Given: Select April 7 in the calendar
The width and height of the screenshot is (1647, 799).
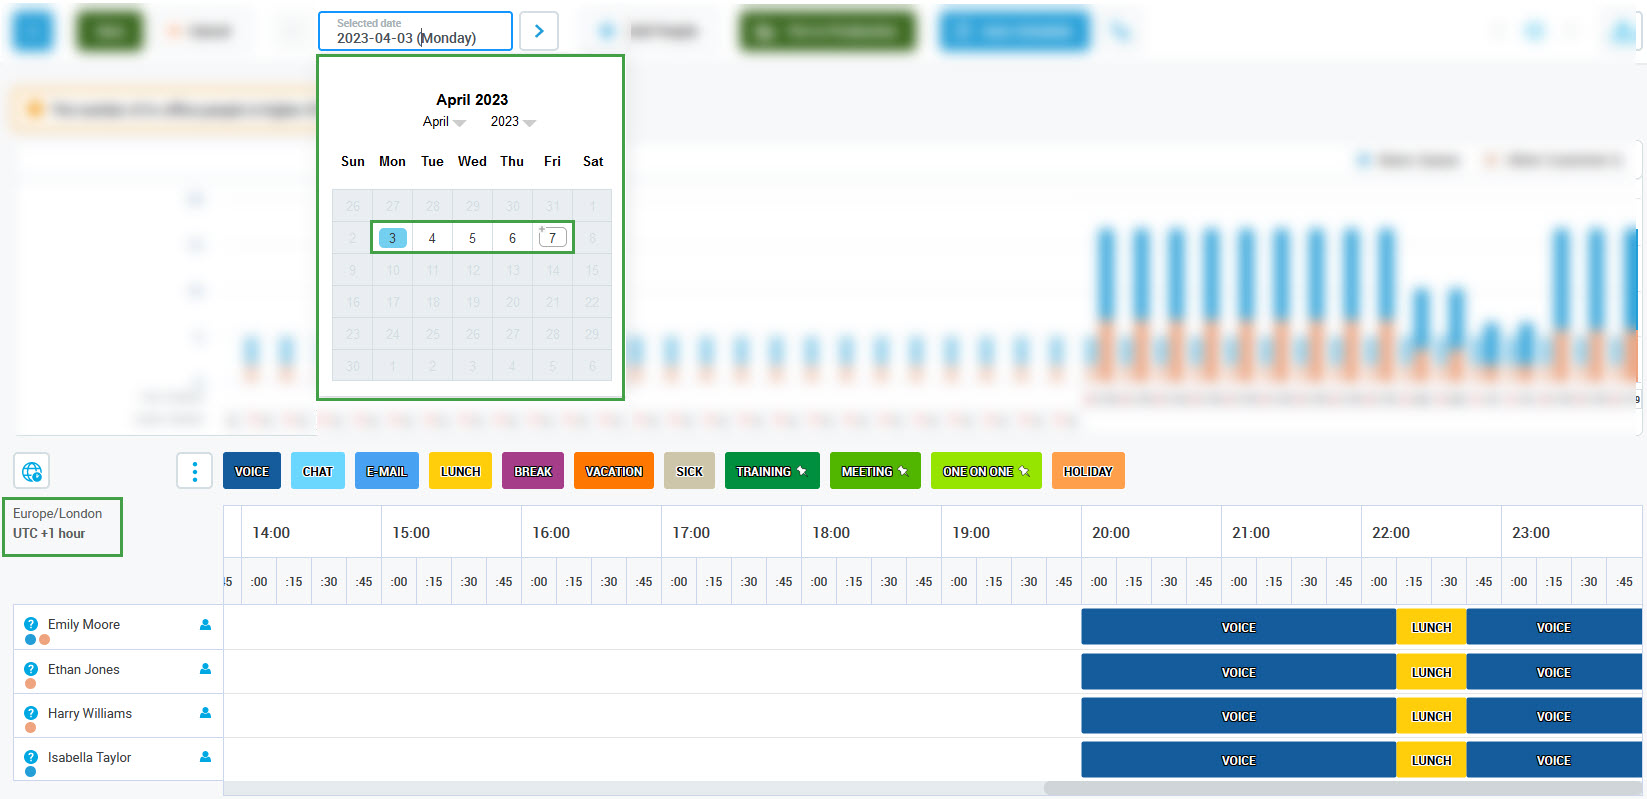Looking at the screenshot, I should 552,238.
